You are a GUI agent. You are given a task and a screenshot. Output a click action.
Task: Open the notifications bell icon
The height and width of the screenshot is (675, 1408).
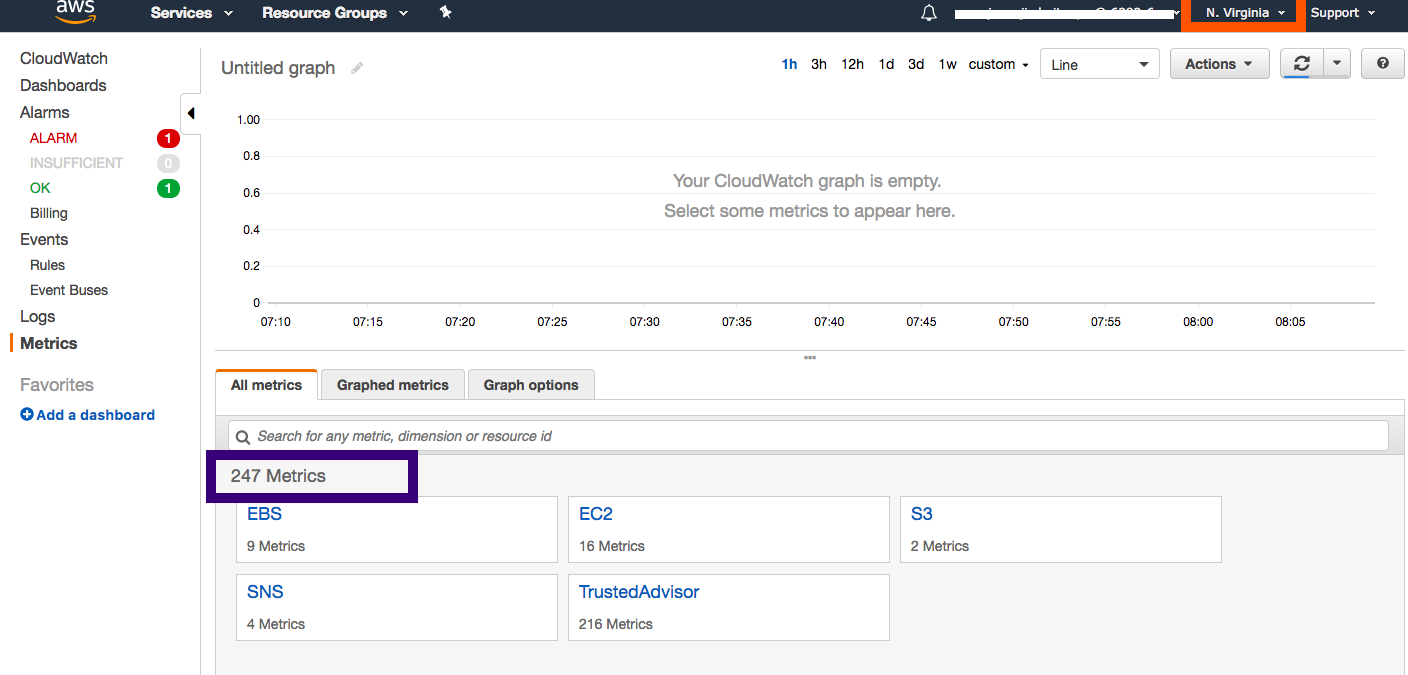pos(929,13)
